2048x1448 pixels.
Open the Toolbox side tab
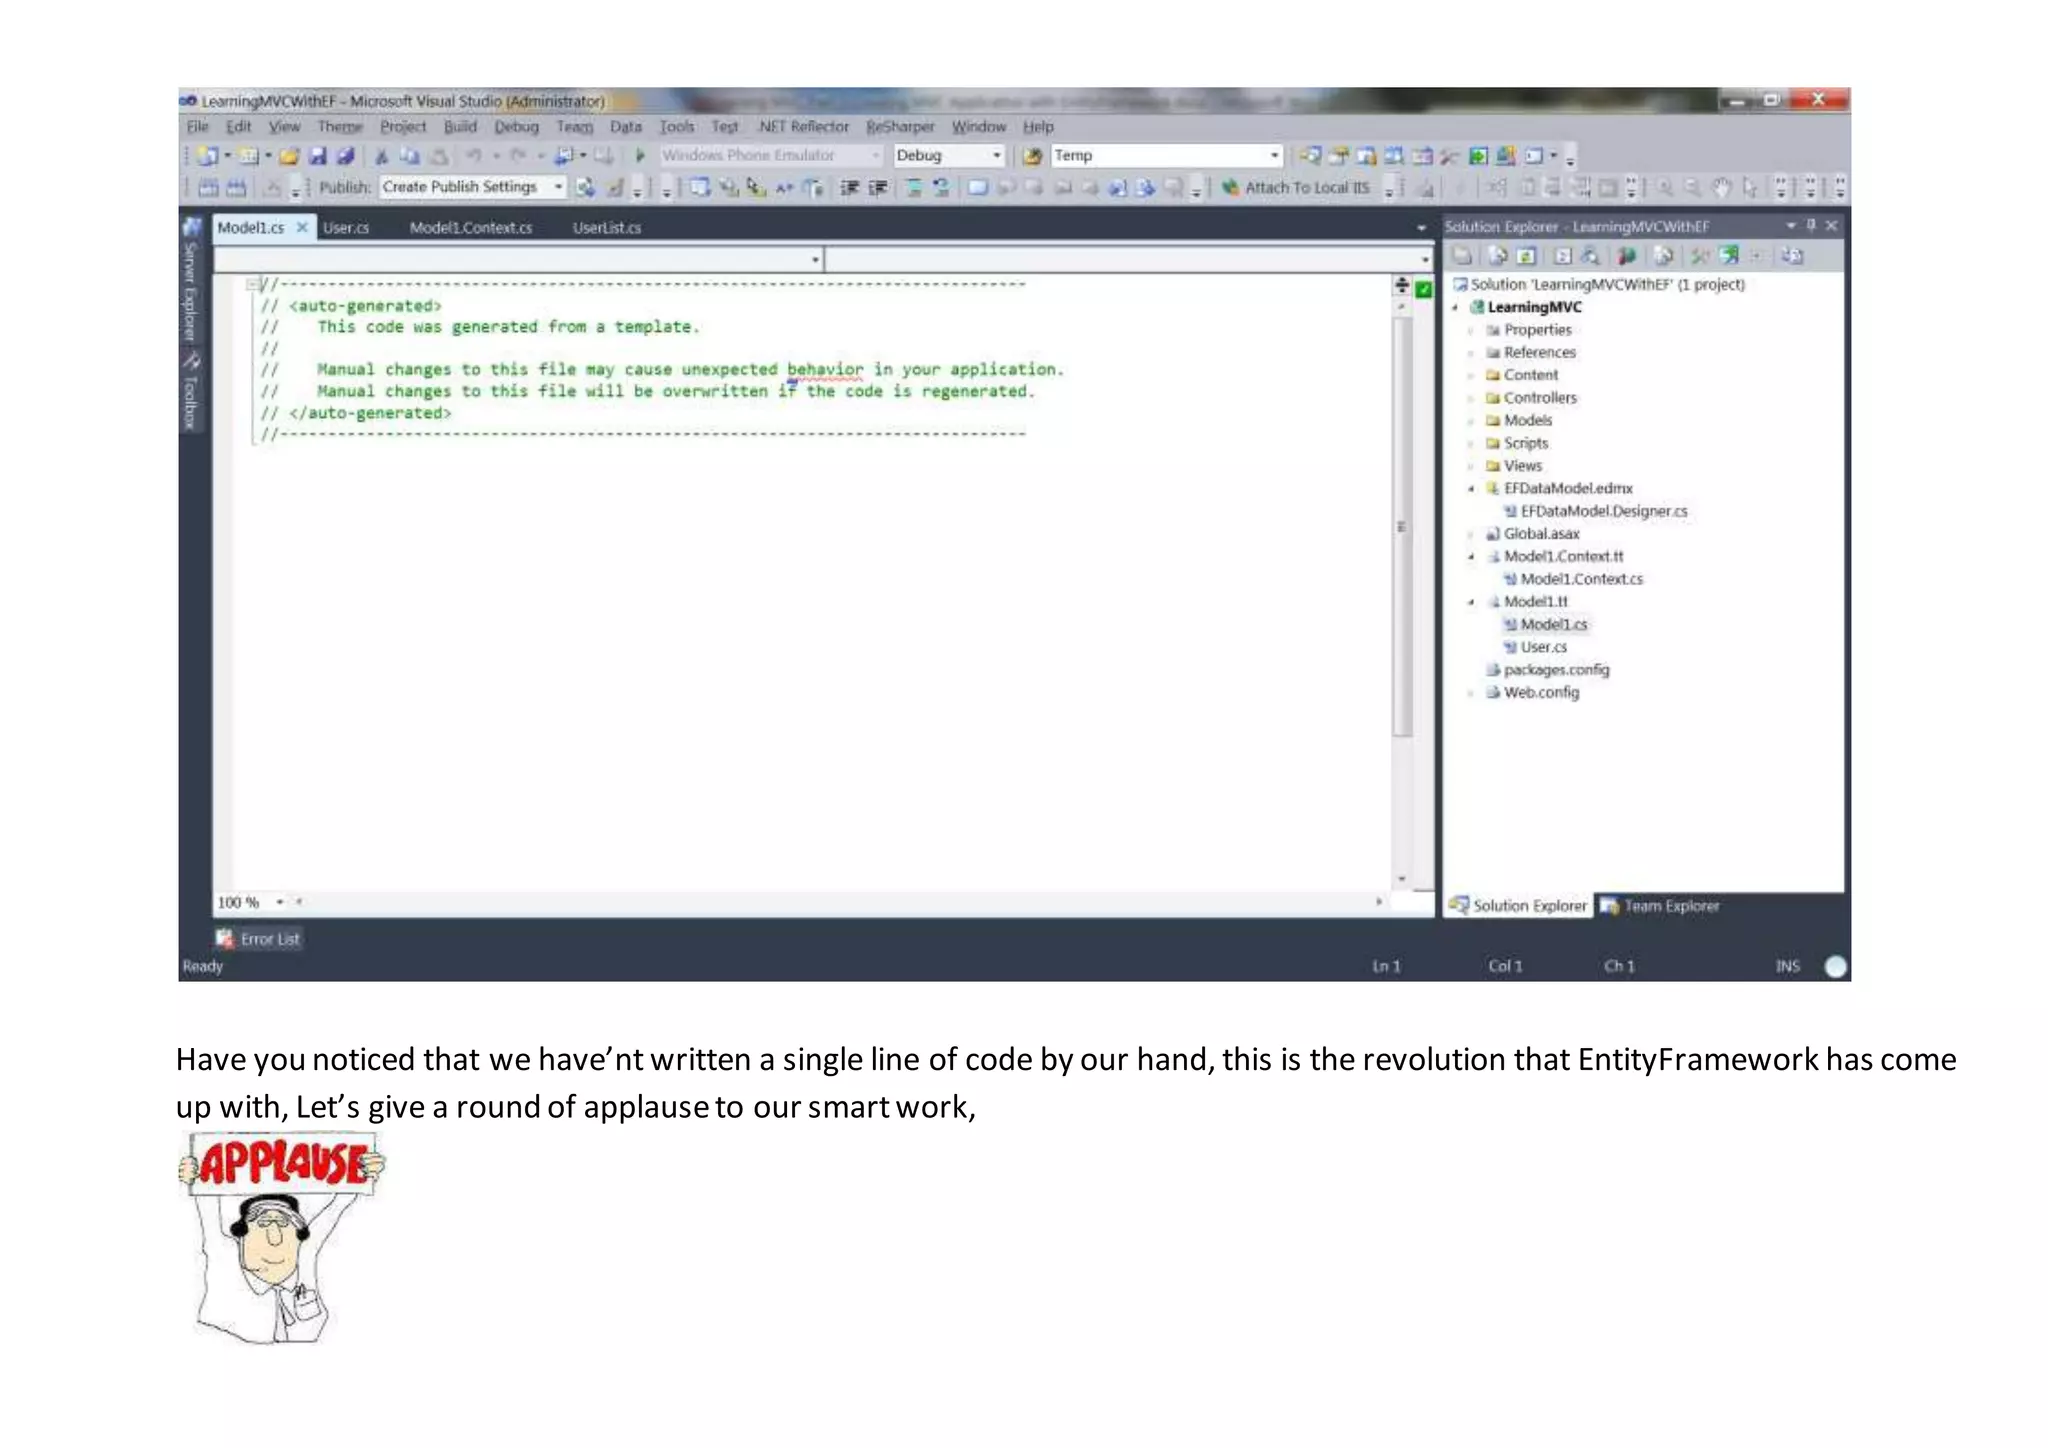pyautogui.click(x=190, y=390)
